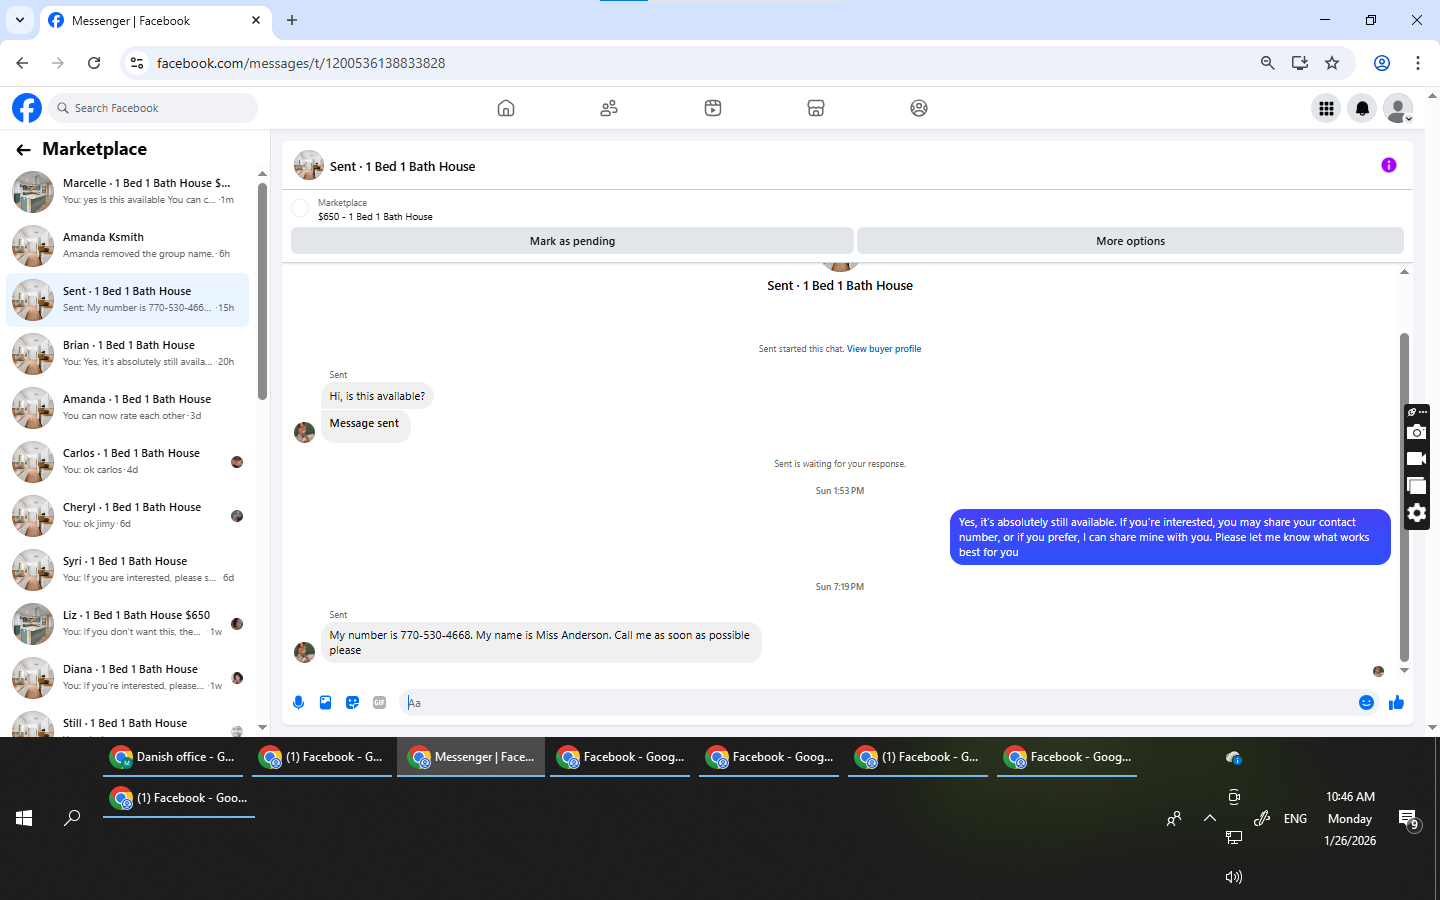Send a voice clip with the microphone icon
The image size is (1440, 900).
coord(298,703)
